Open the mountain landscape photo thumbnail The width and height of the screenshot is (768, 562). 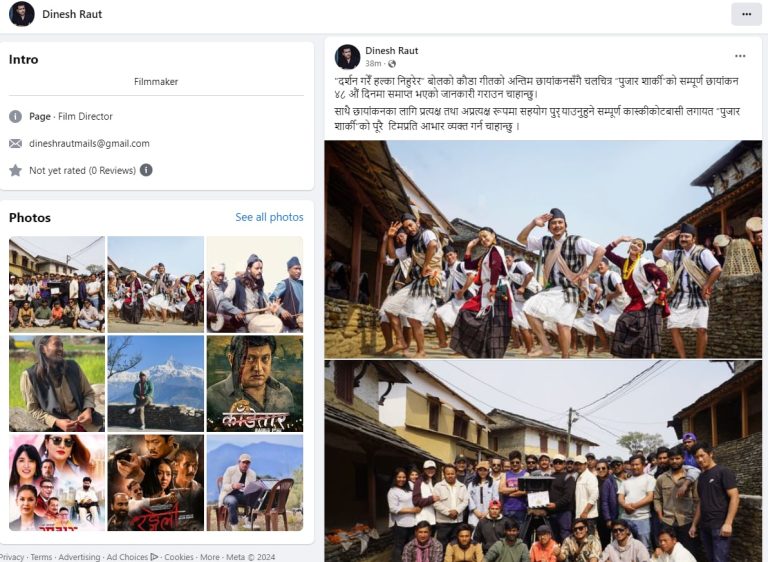155,383
